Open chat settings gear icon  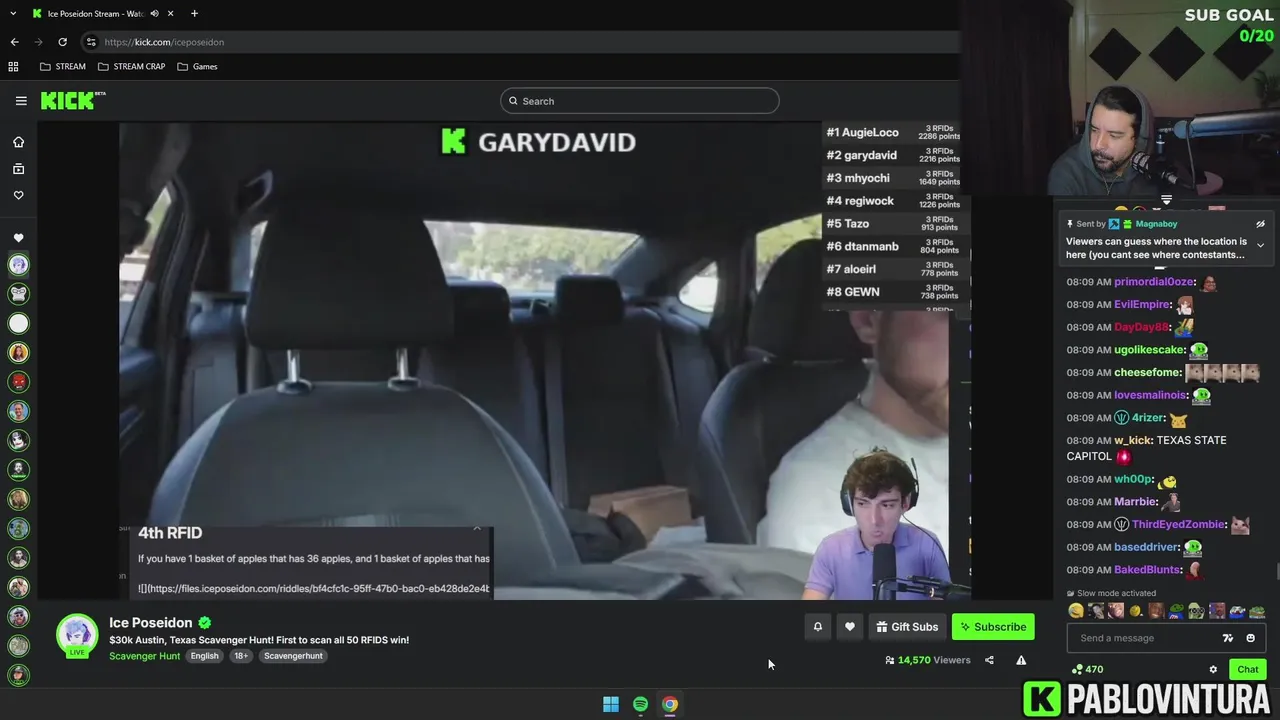click(1213, 670)
